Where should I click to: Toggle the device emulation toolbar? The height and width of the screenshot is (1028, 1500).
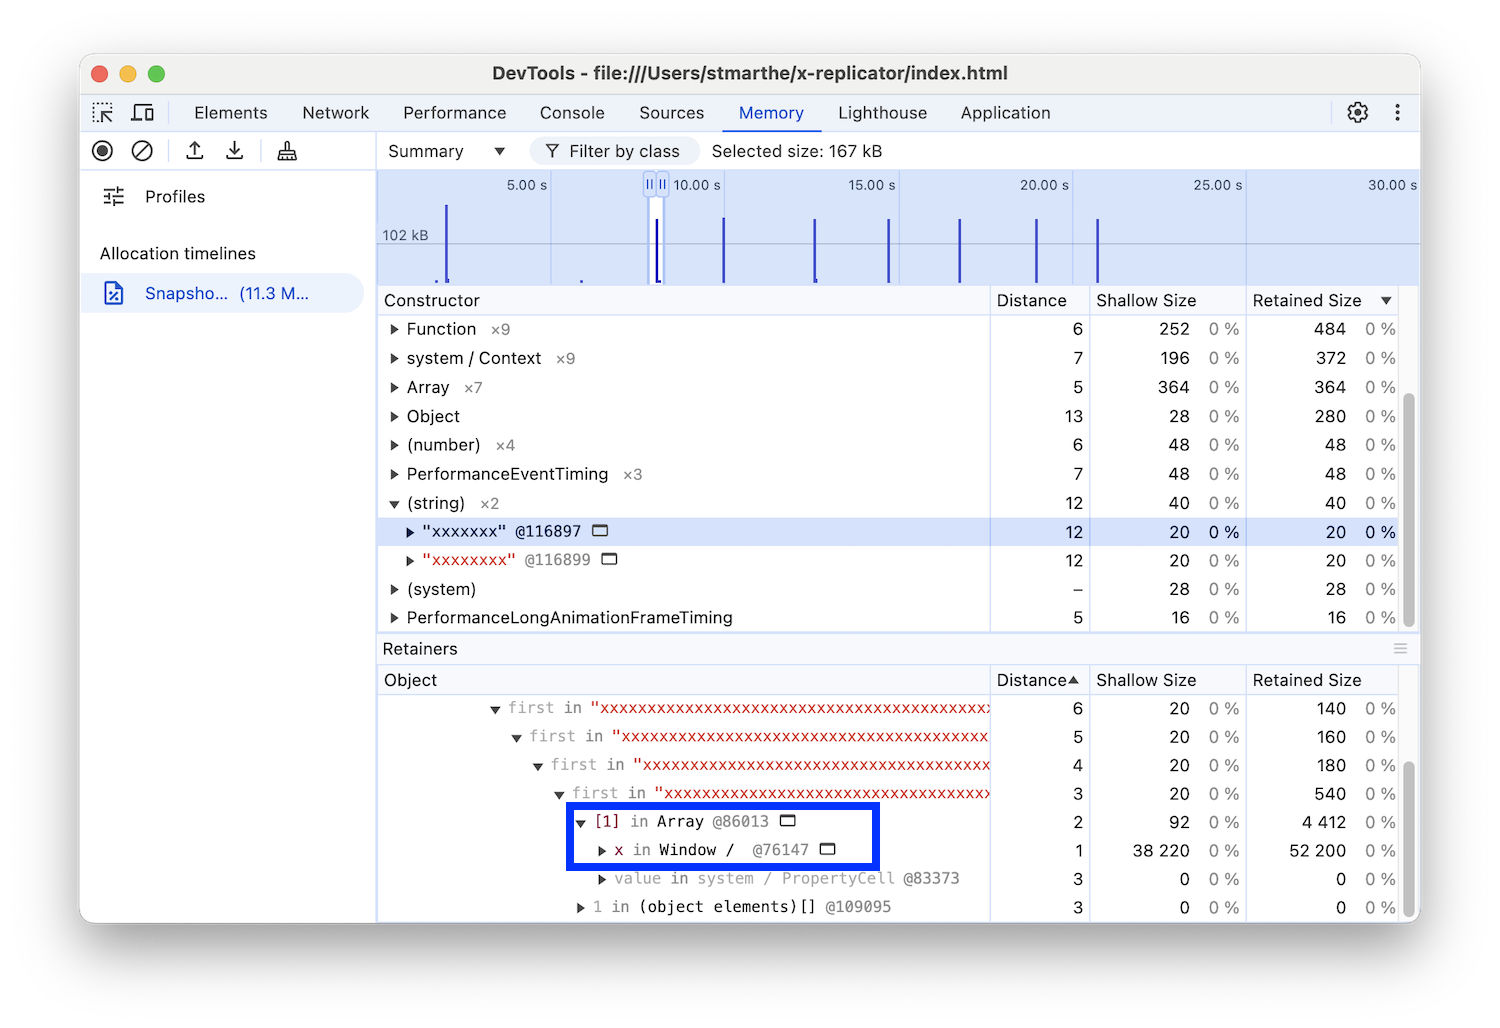[143, 112]
